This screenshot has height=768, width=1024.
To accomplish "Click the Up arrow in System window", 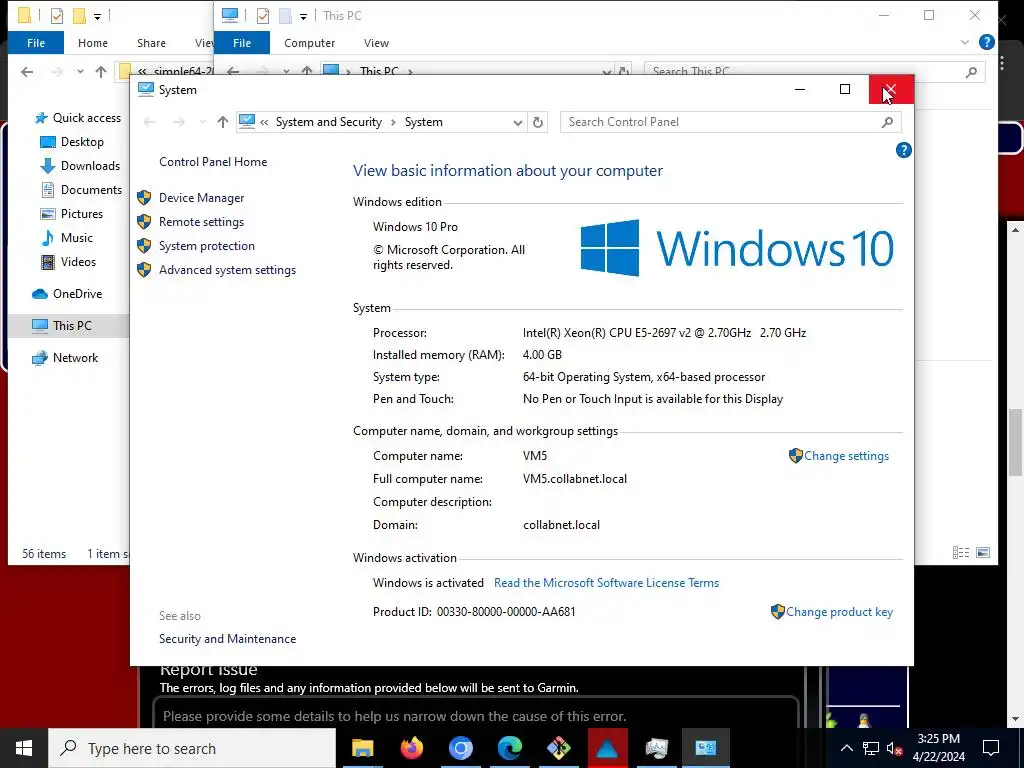I will (x=223, y=122).
